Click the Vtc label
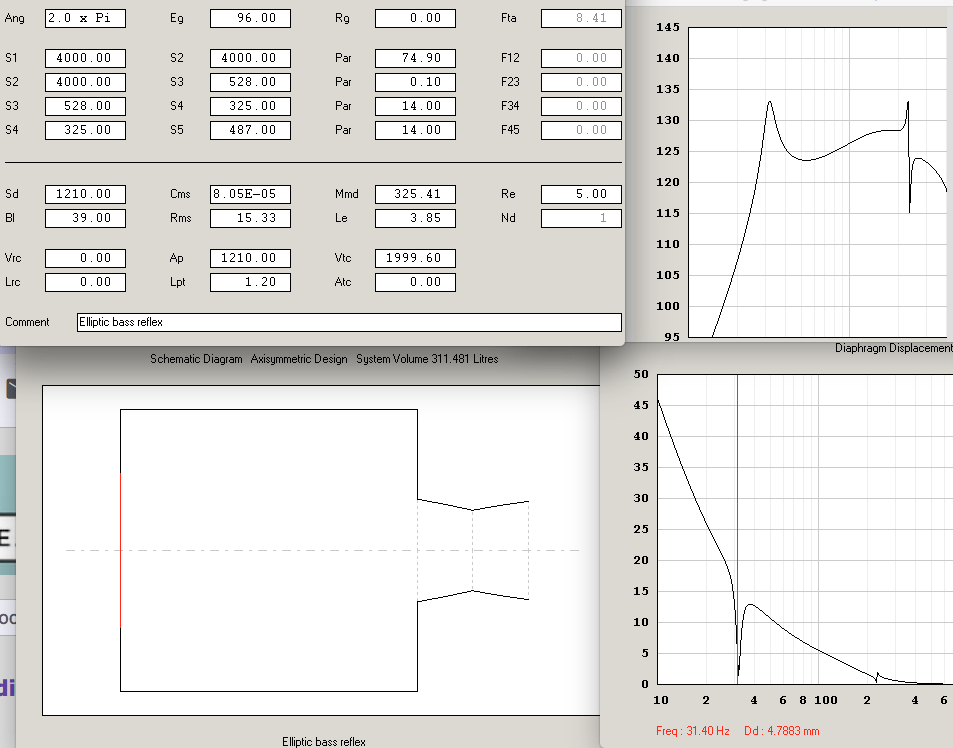 pyautogui.click(x=343, y=258)
